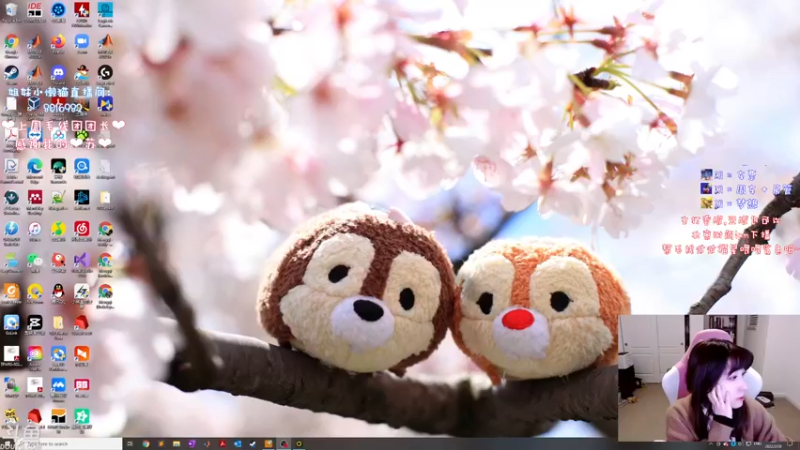800x450 pixels.
Task: Launch QQ Music desktop shortcut
Action: pos(58,229)
